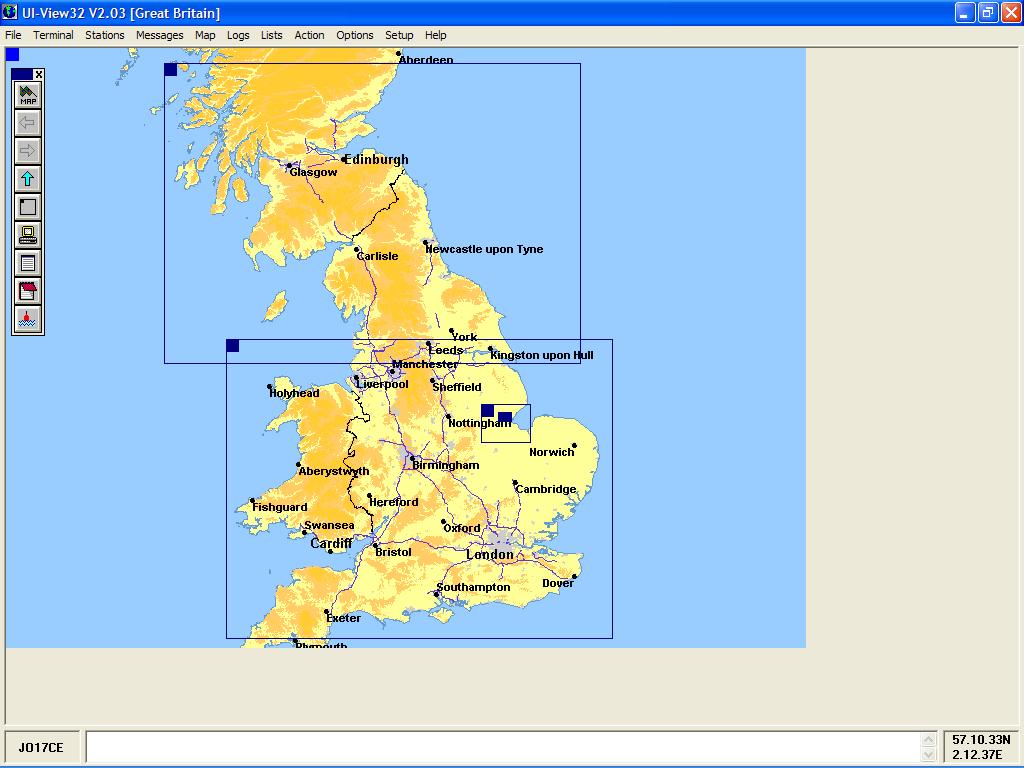Click the left small map marker near Nottingham
Screen dimensions: 1024x768
(x=488, y=411)
